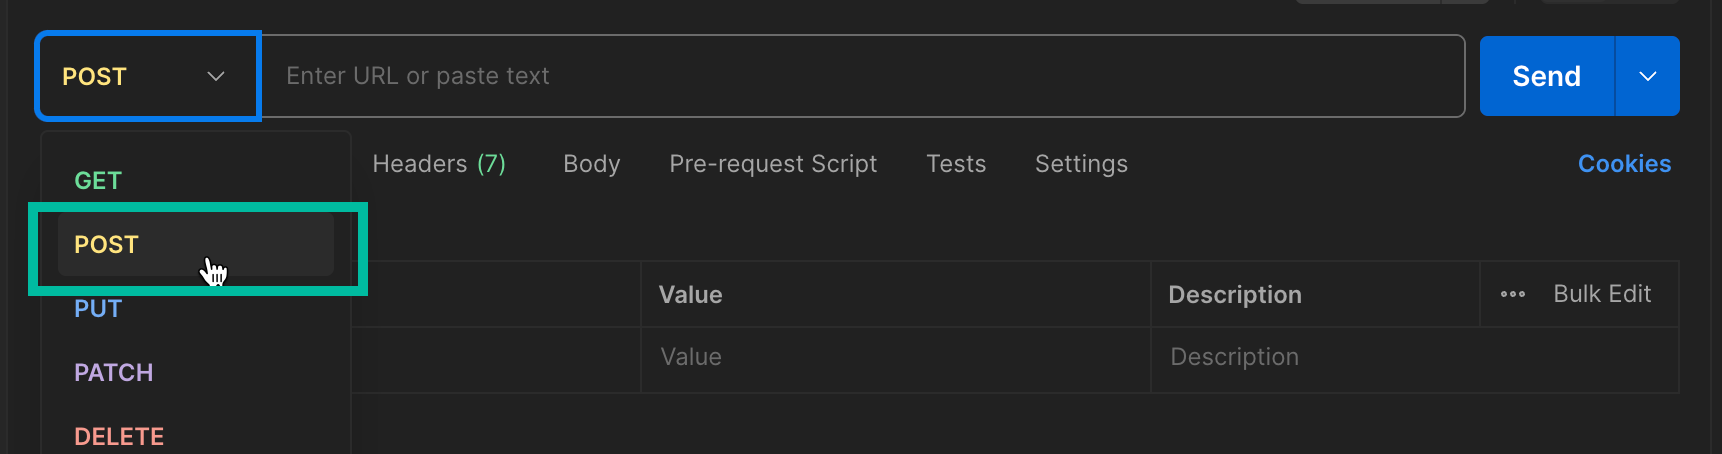Expand the Send button arrow options

click(x=1648, y=76)
